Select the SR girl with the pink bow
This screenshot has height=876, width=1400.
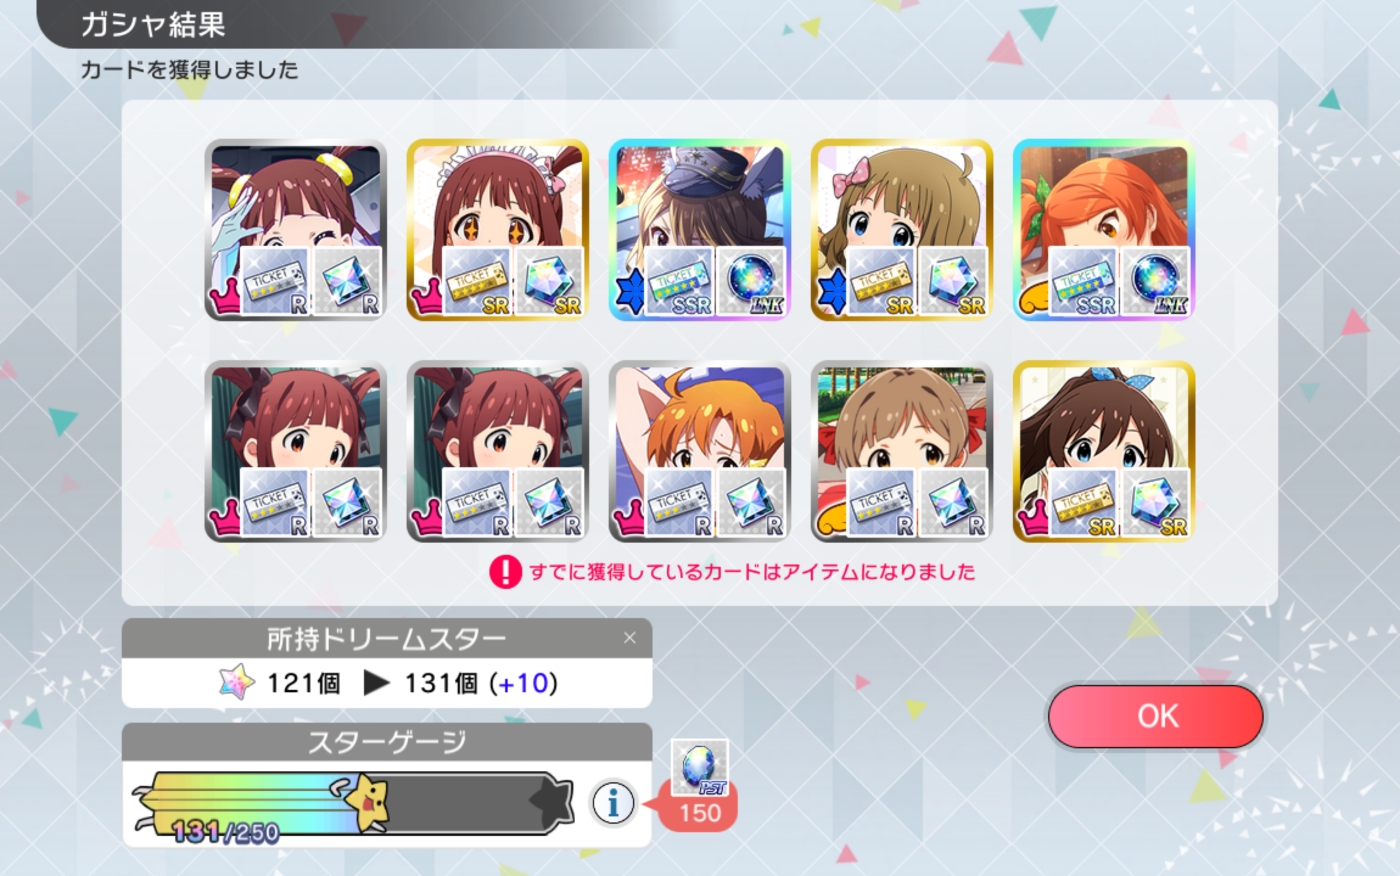[x=901, y=230]
